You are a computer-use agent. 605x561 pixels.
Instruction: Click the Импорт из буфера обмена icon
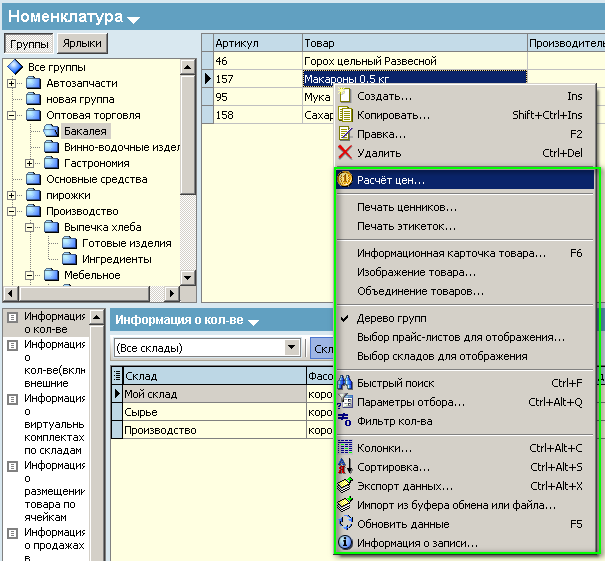(x=345, y=505)
